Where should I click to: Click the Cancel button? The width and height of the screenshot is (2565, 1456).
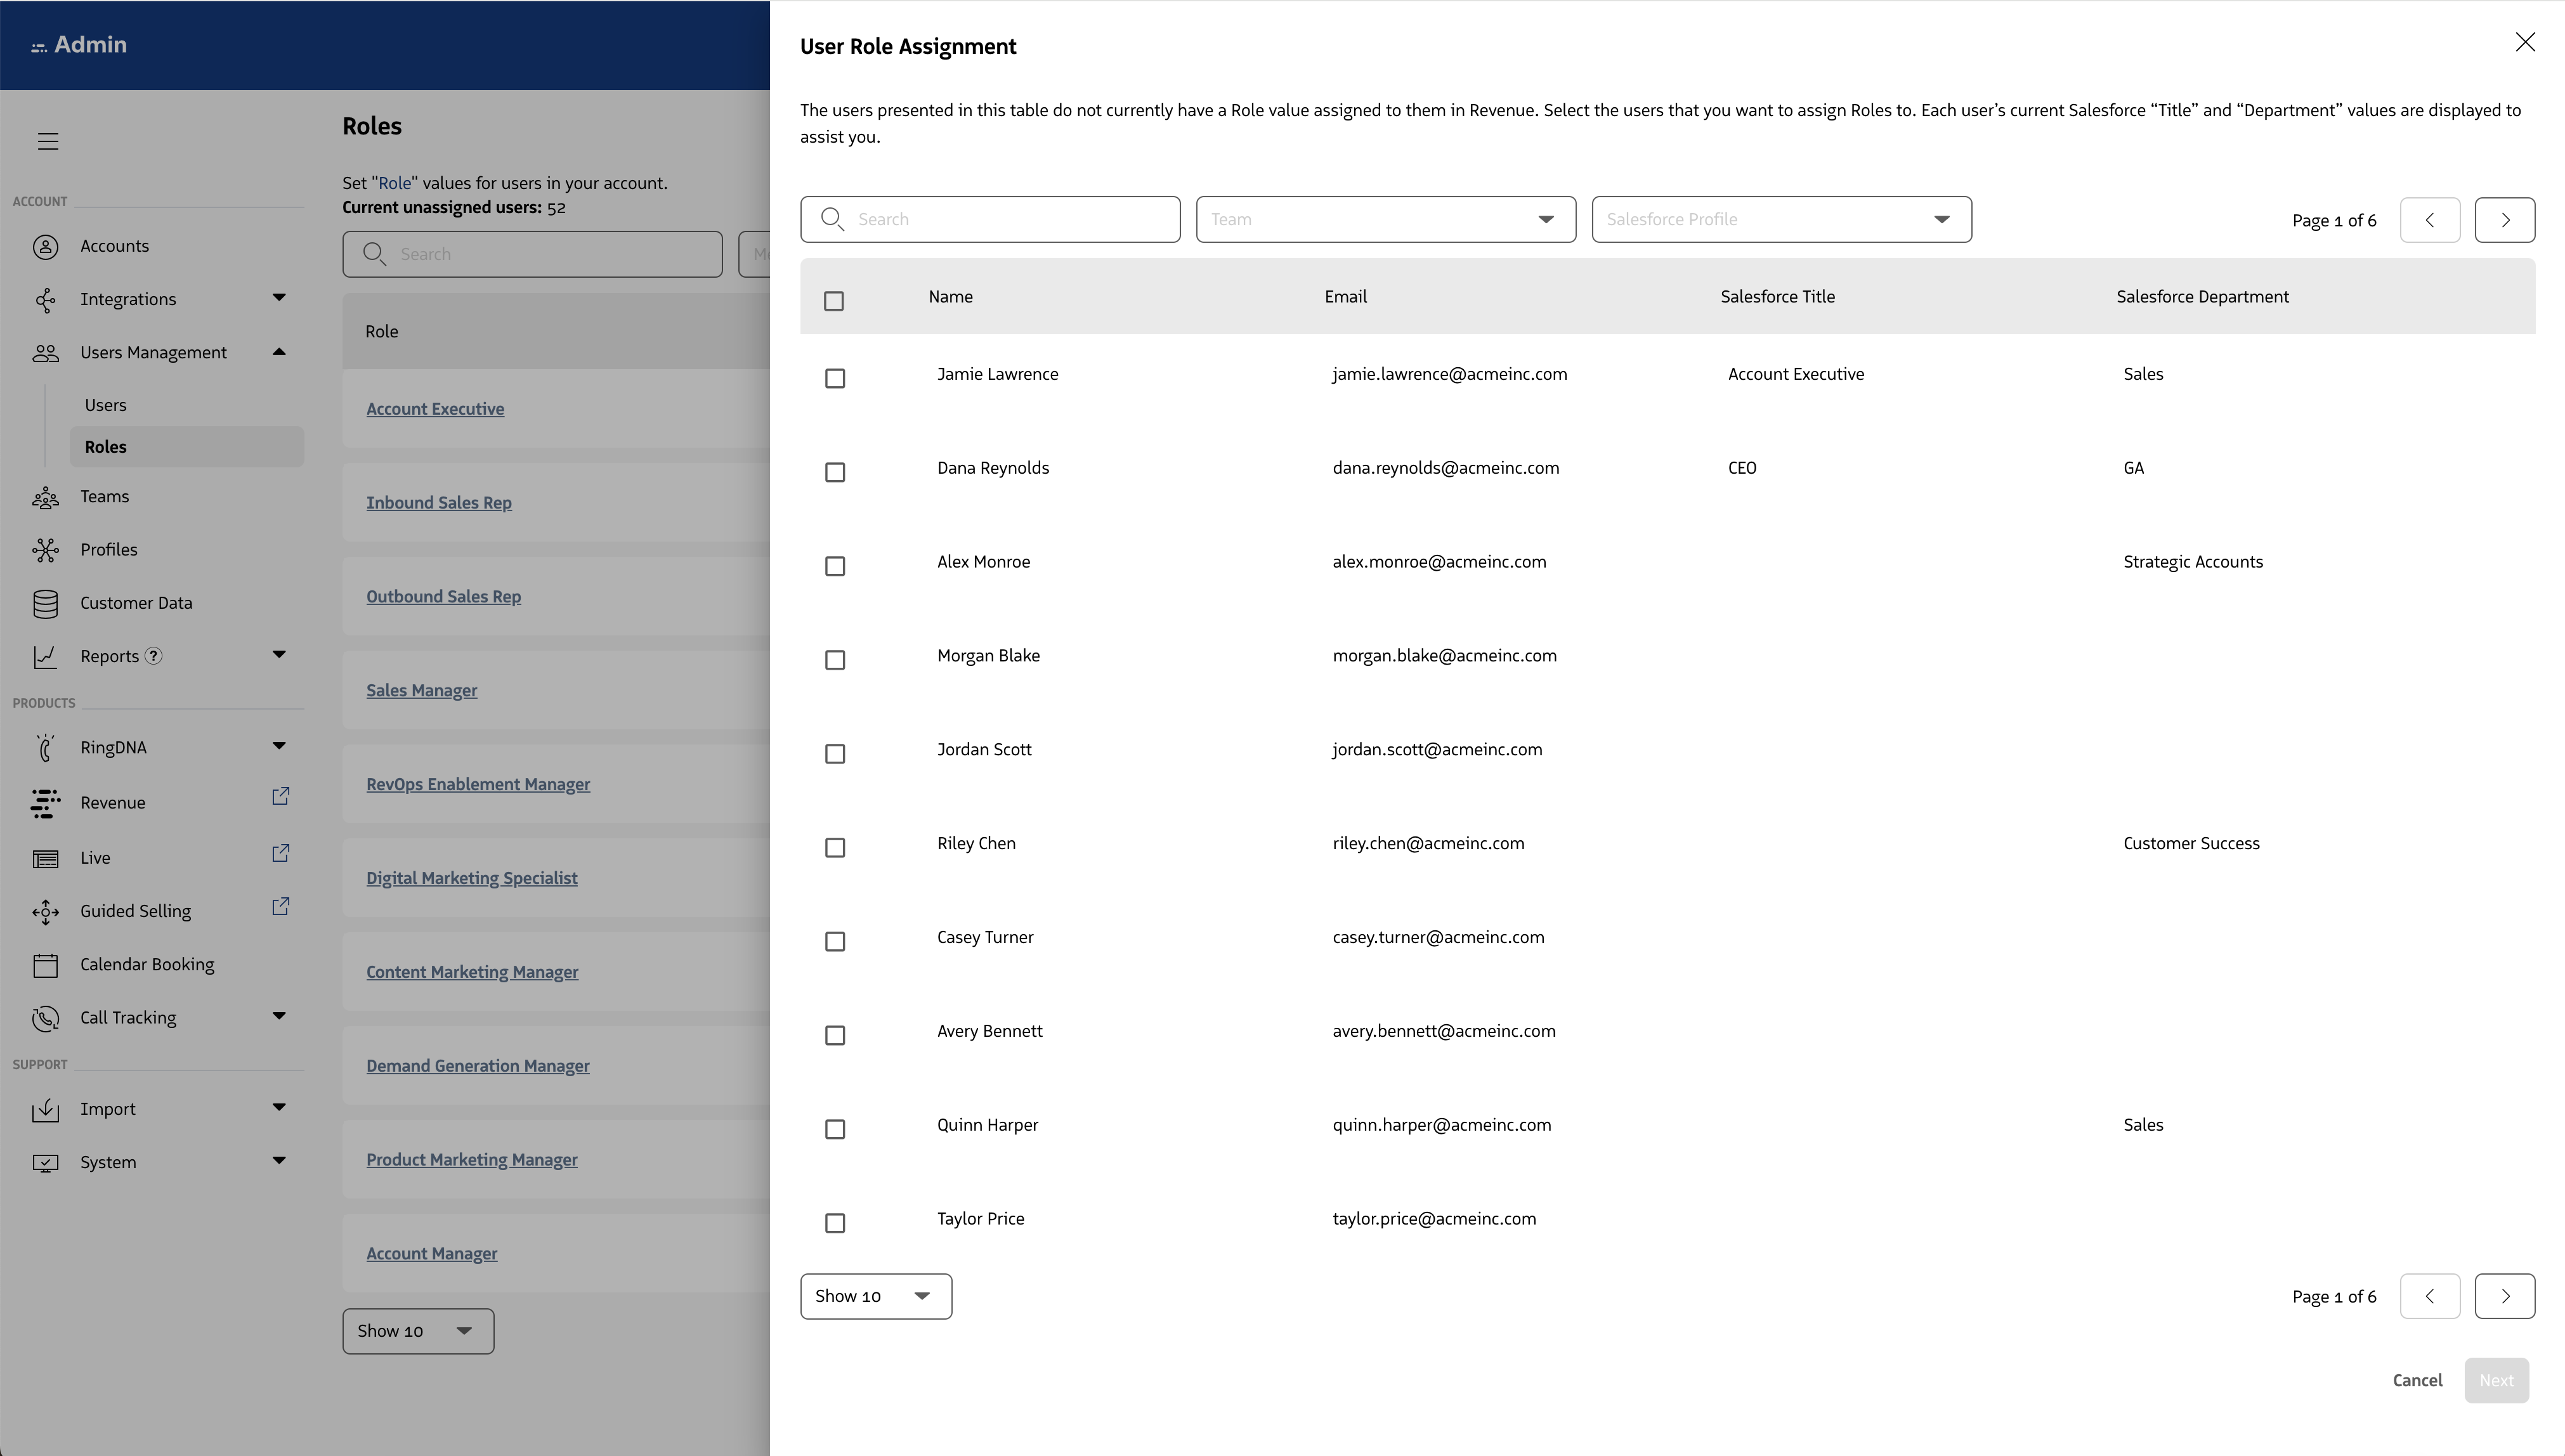[2417, 1380]
